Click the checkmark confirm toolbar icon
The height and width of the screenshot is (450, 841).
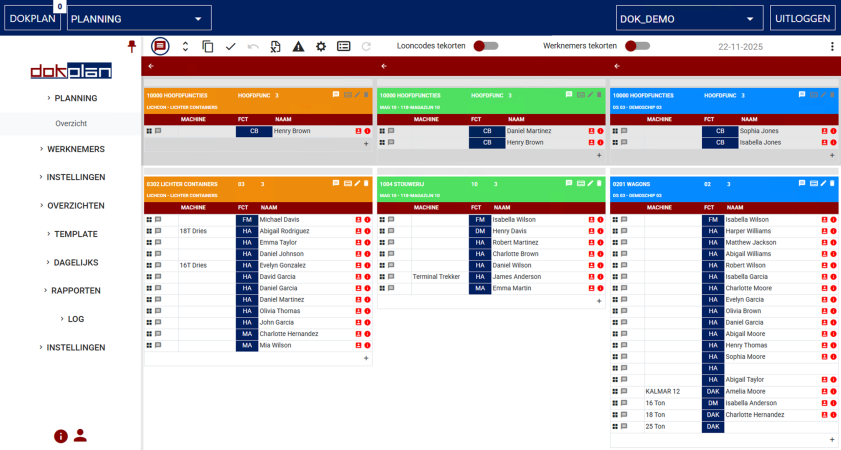click(231, 47)
